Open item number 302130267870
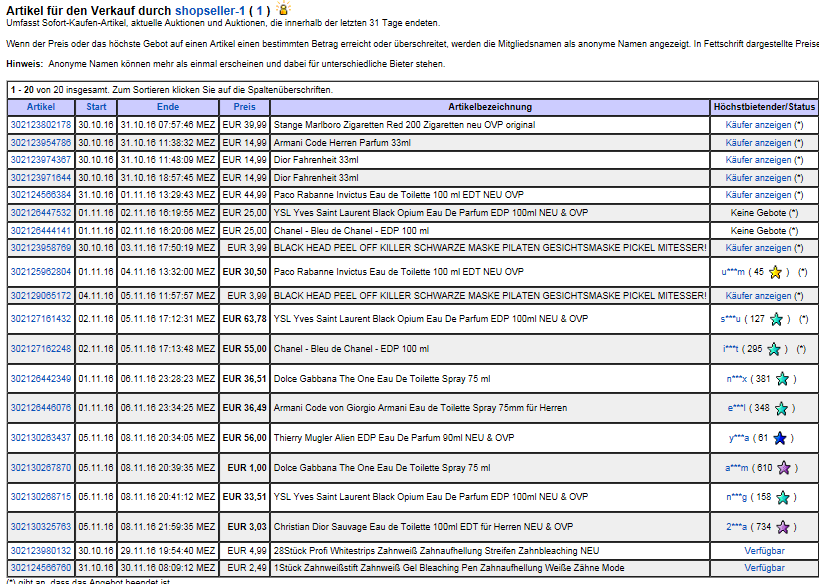The image size is (819, 584). pyautogui.click(x=41, y=468)
